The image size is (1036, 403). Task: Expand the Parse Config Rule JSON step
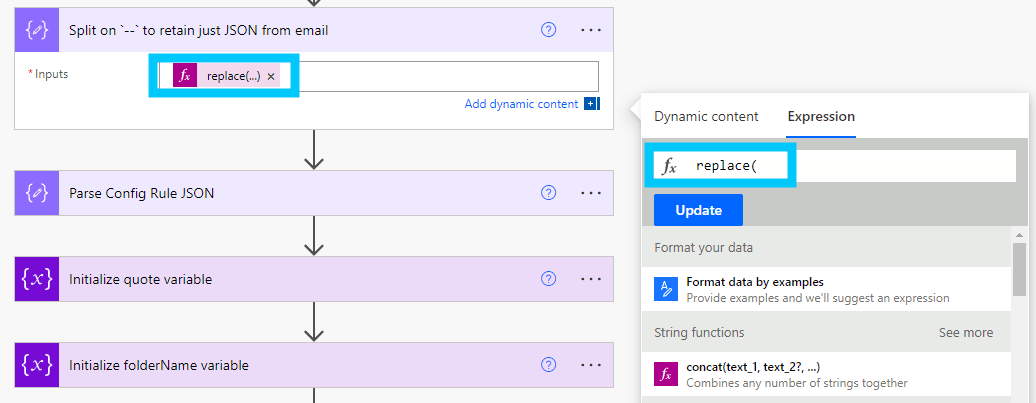tap(300, 193)
